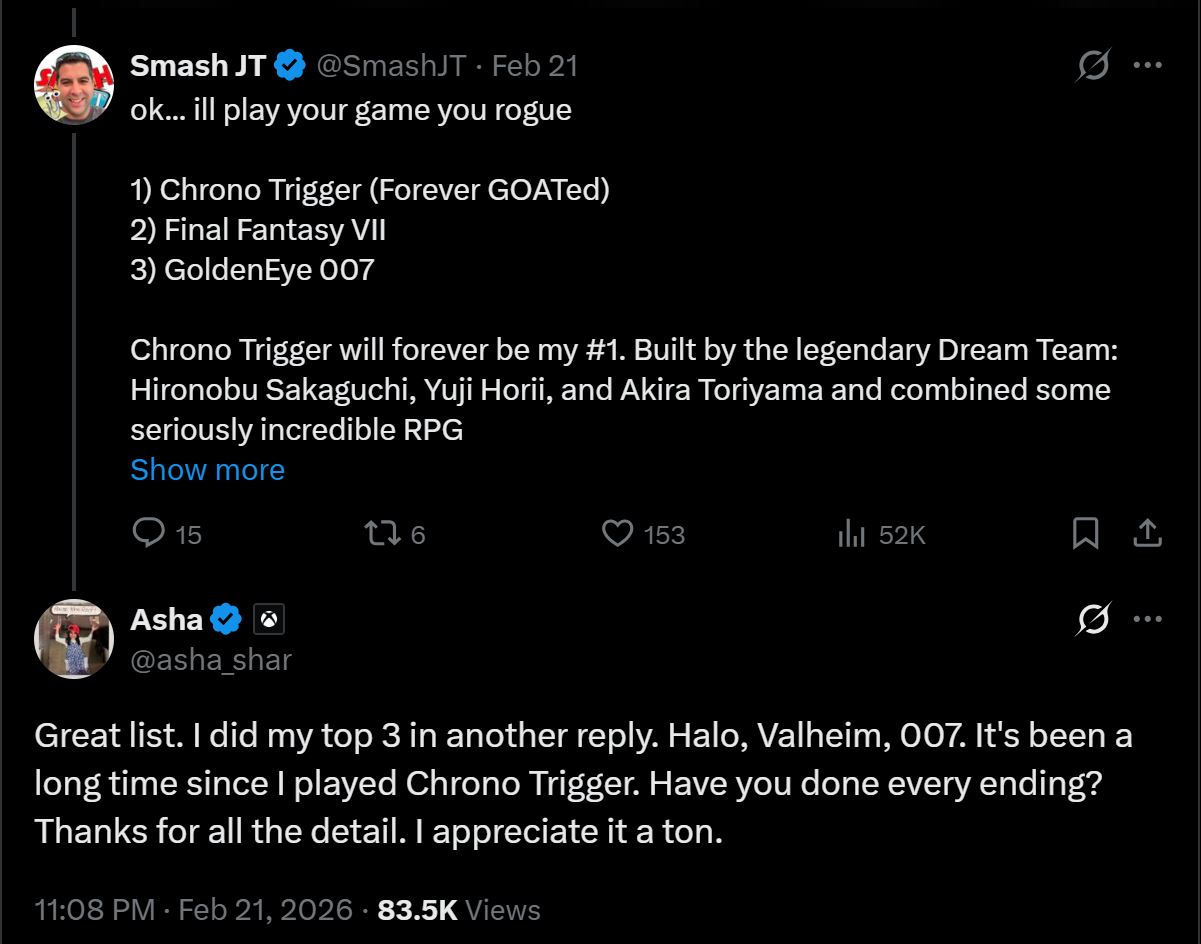Screen dimensions: 1201x944
Task: Click the verified badge next to Smash JT
Action: tap(289, 65)
